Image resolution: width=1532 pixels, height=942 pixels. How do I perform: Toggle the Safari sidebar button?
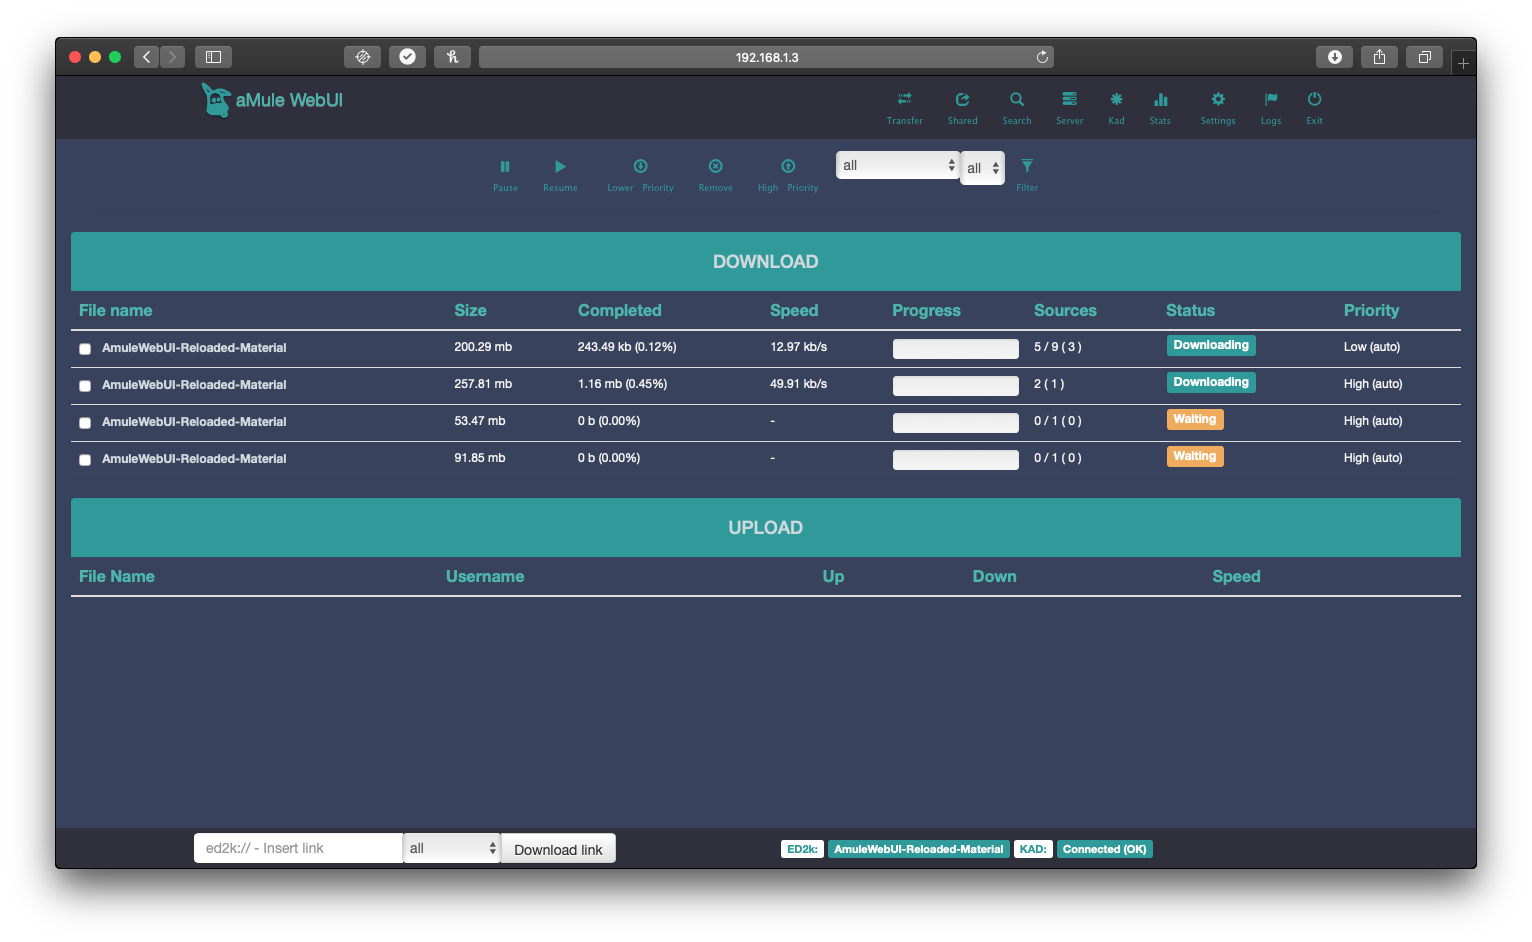(213, 57)
